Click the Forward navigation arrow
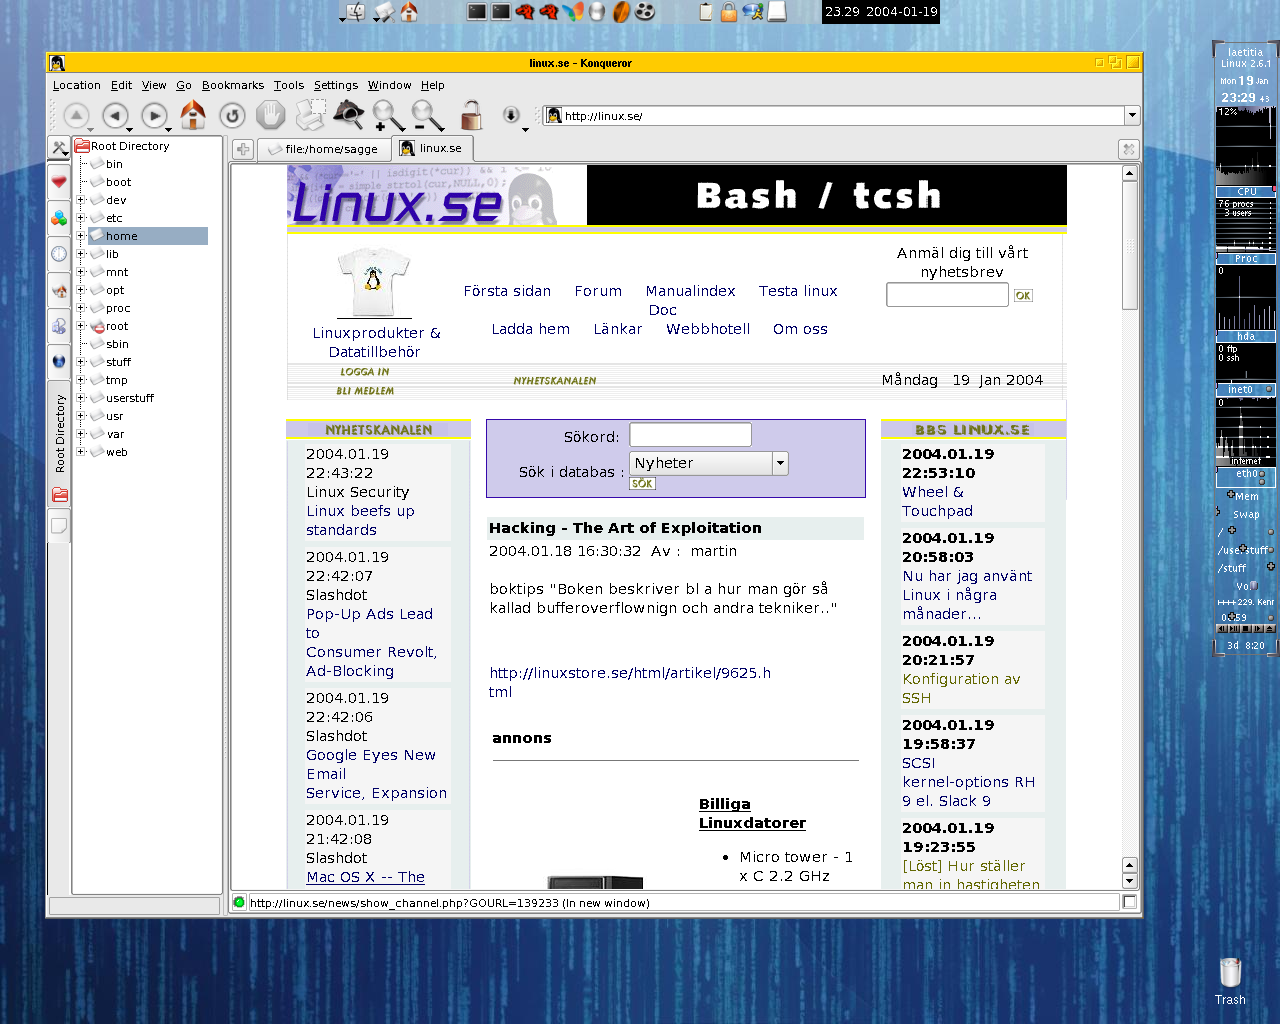 pos(153,116)
